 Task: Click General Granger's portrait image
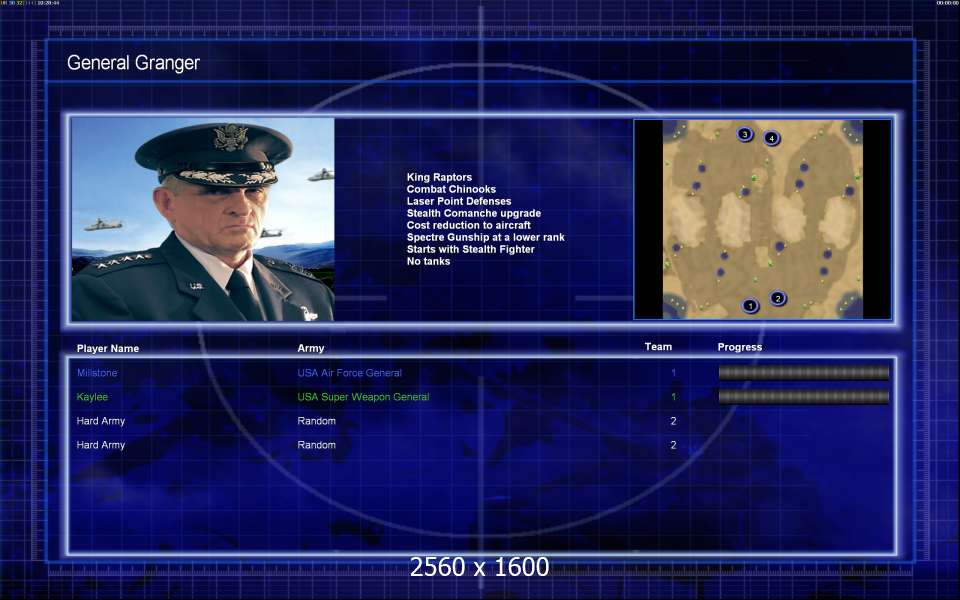pos(203,220)
